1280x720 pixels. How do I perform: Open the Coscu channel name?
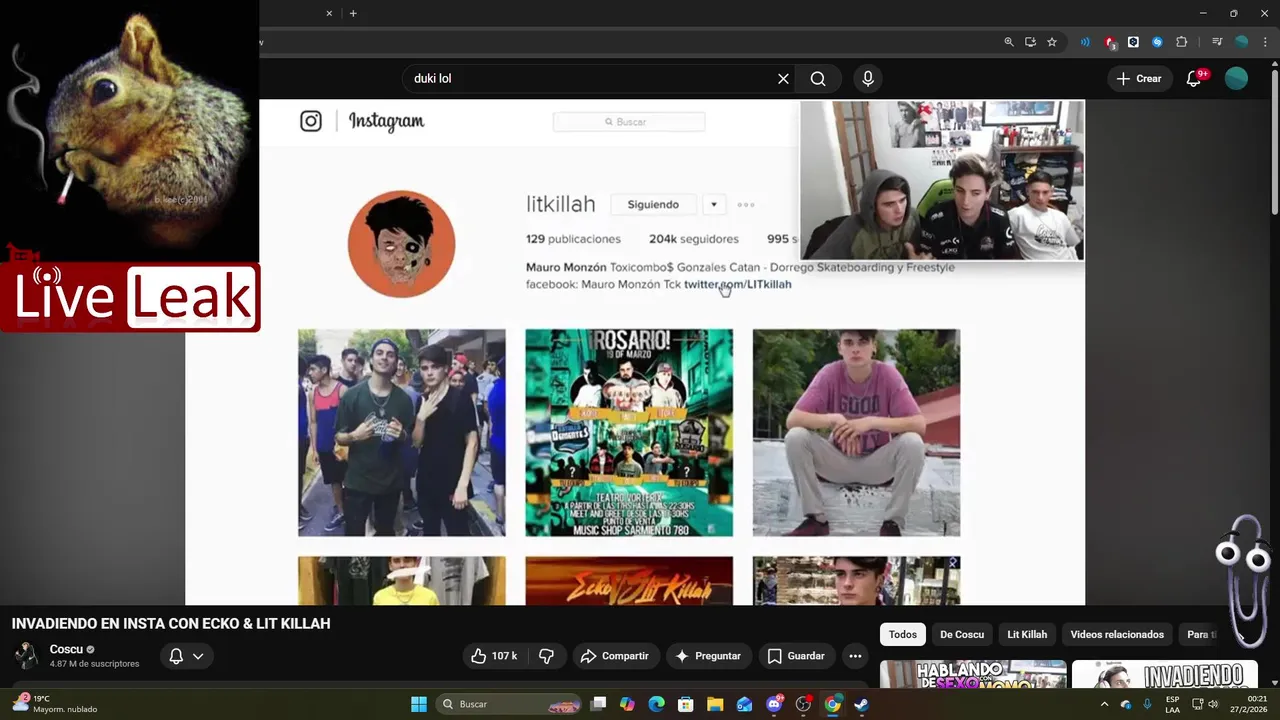point(66,650)
